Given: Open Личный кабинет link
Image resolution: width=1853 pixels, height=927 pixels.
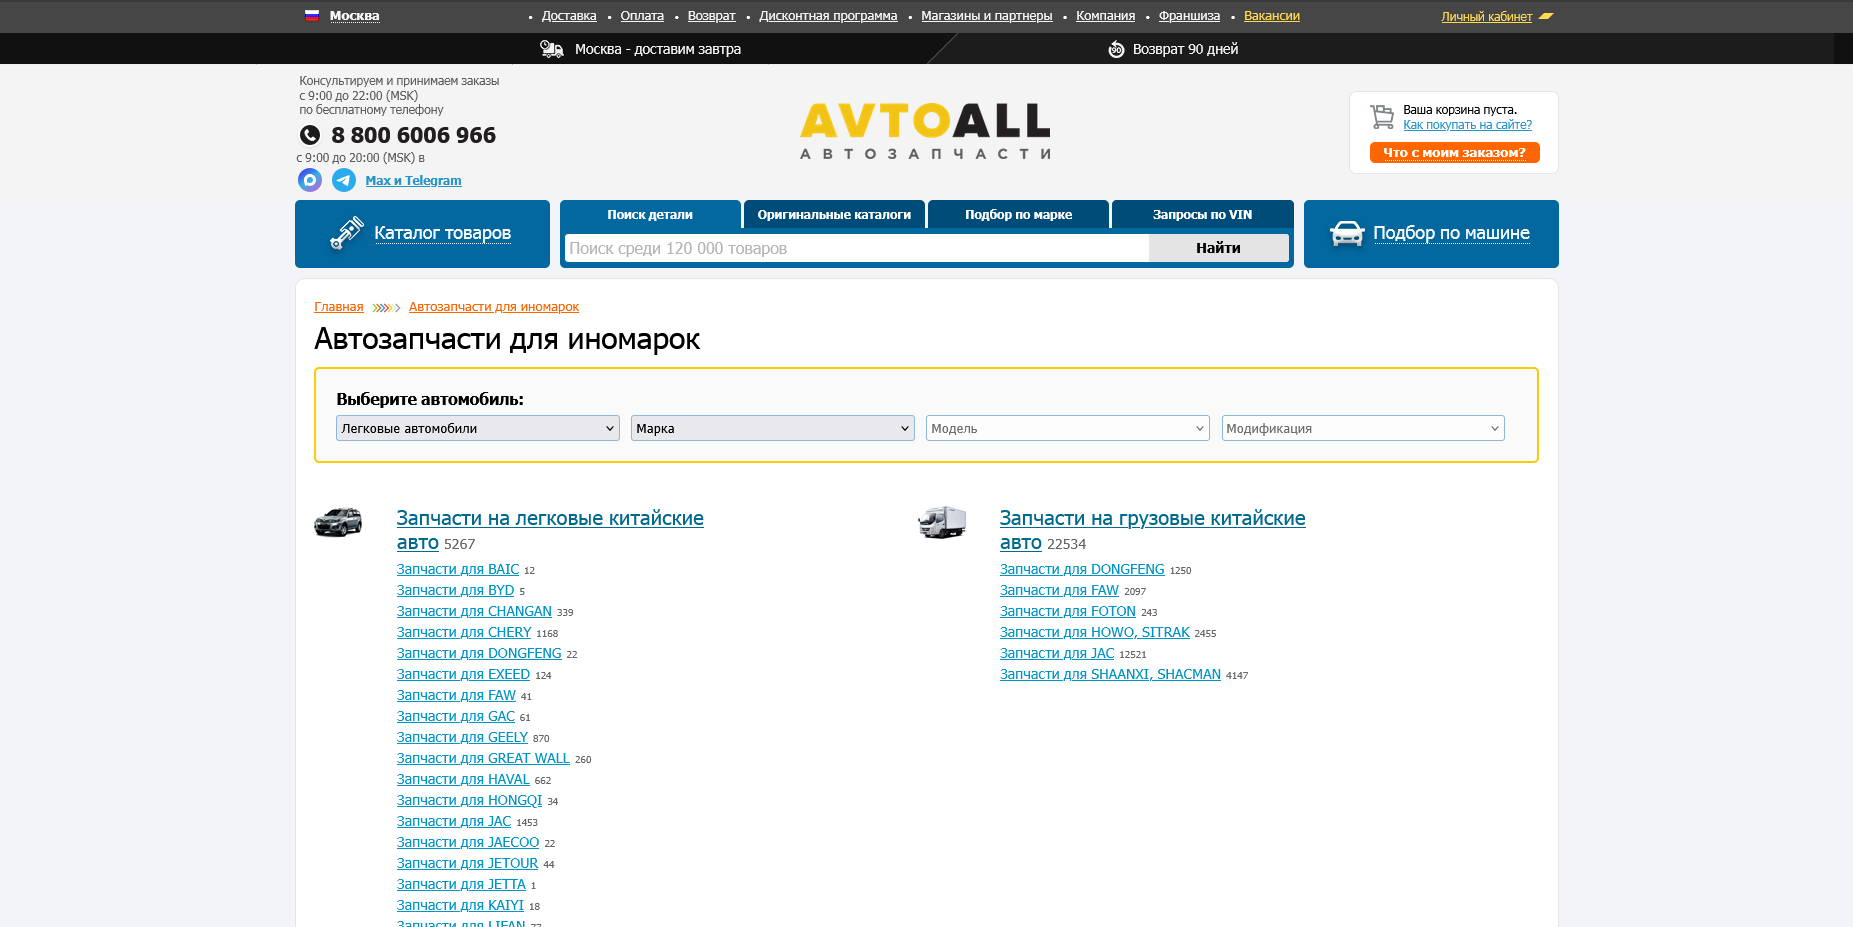Looking at the screenshot, I should click(1486, 17).
